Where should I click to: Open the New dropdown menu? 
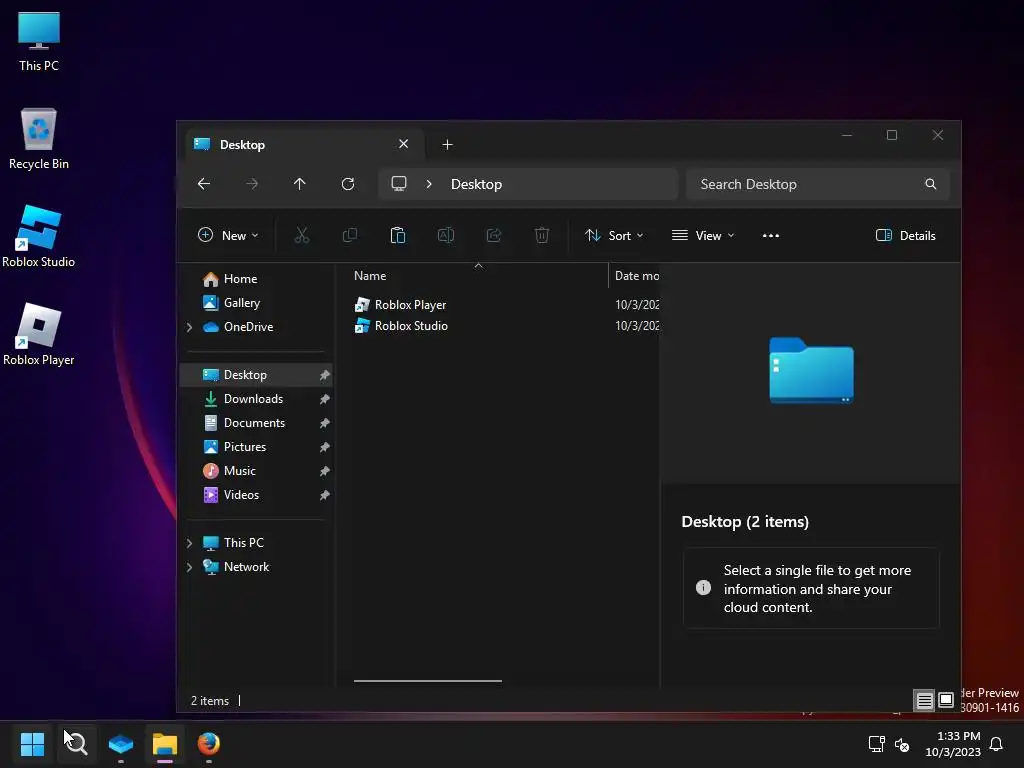(x=228, y=236)
